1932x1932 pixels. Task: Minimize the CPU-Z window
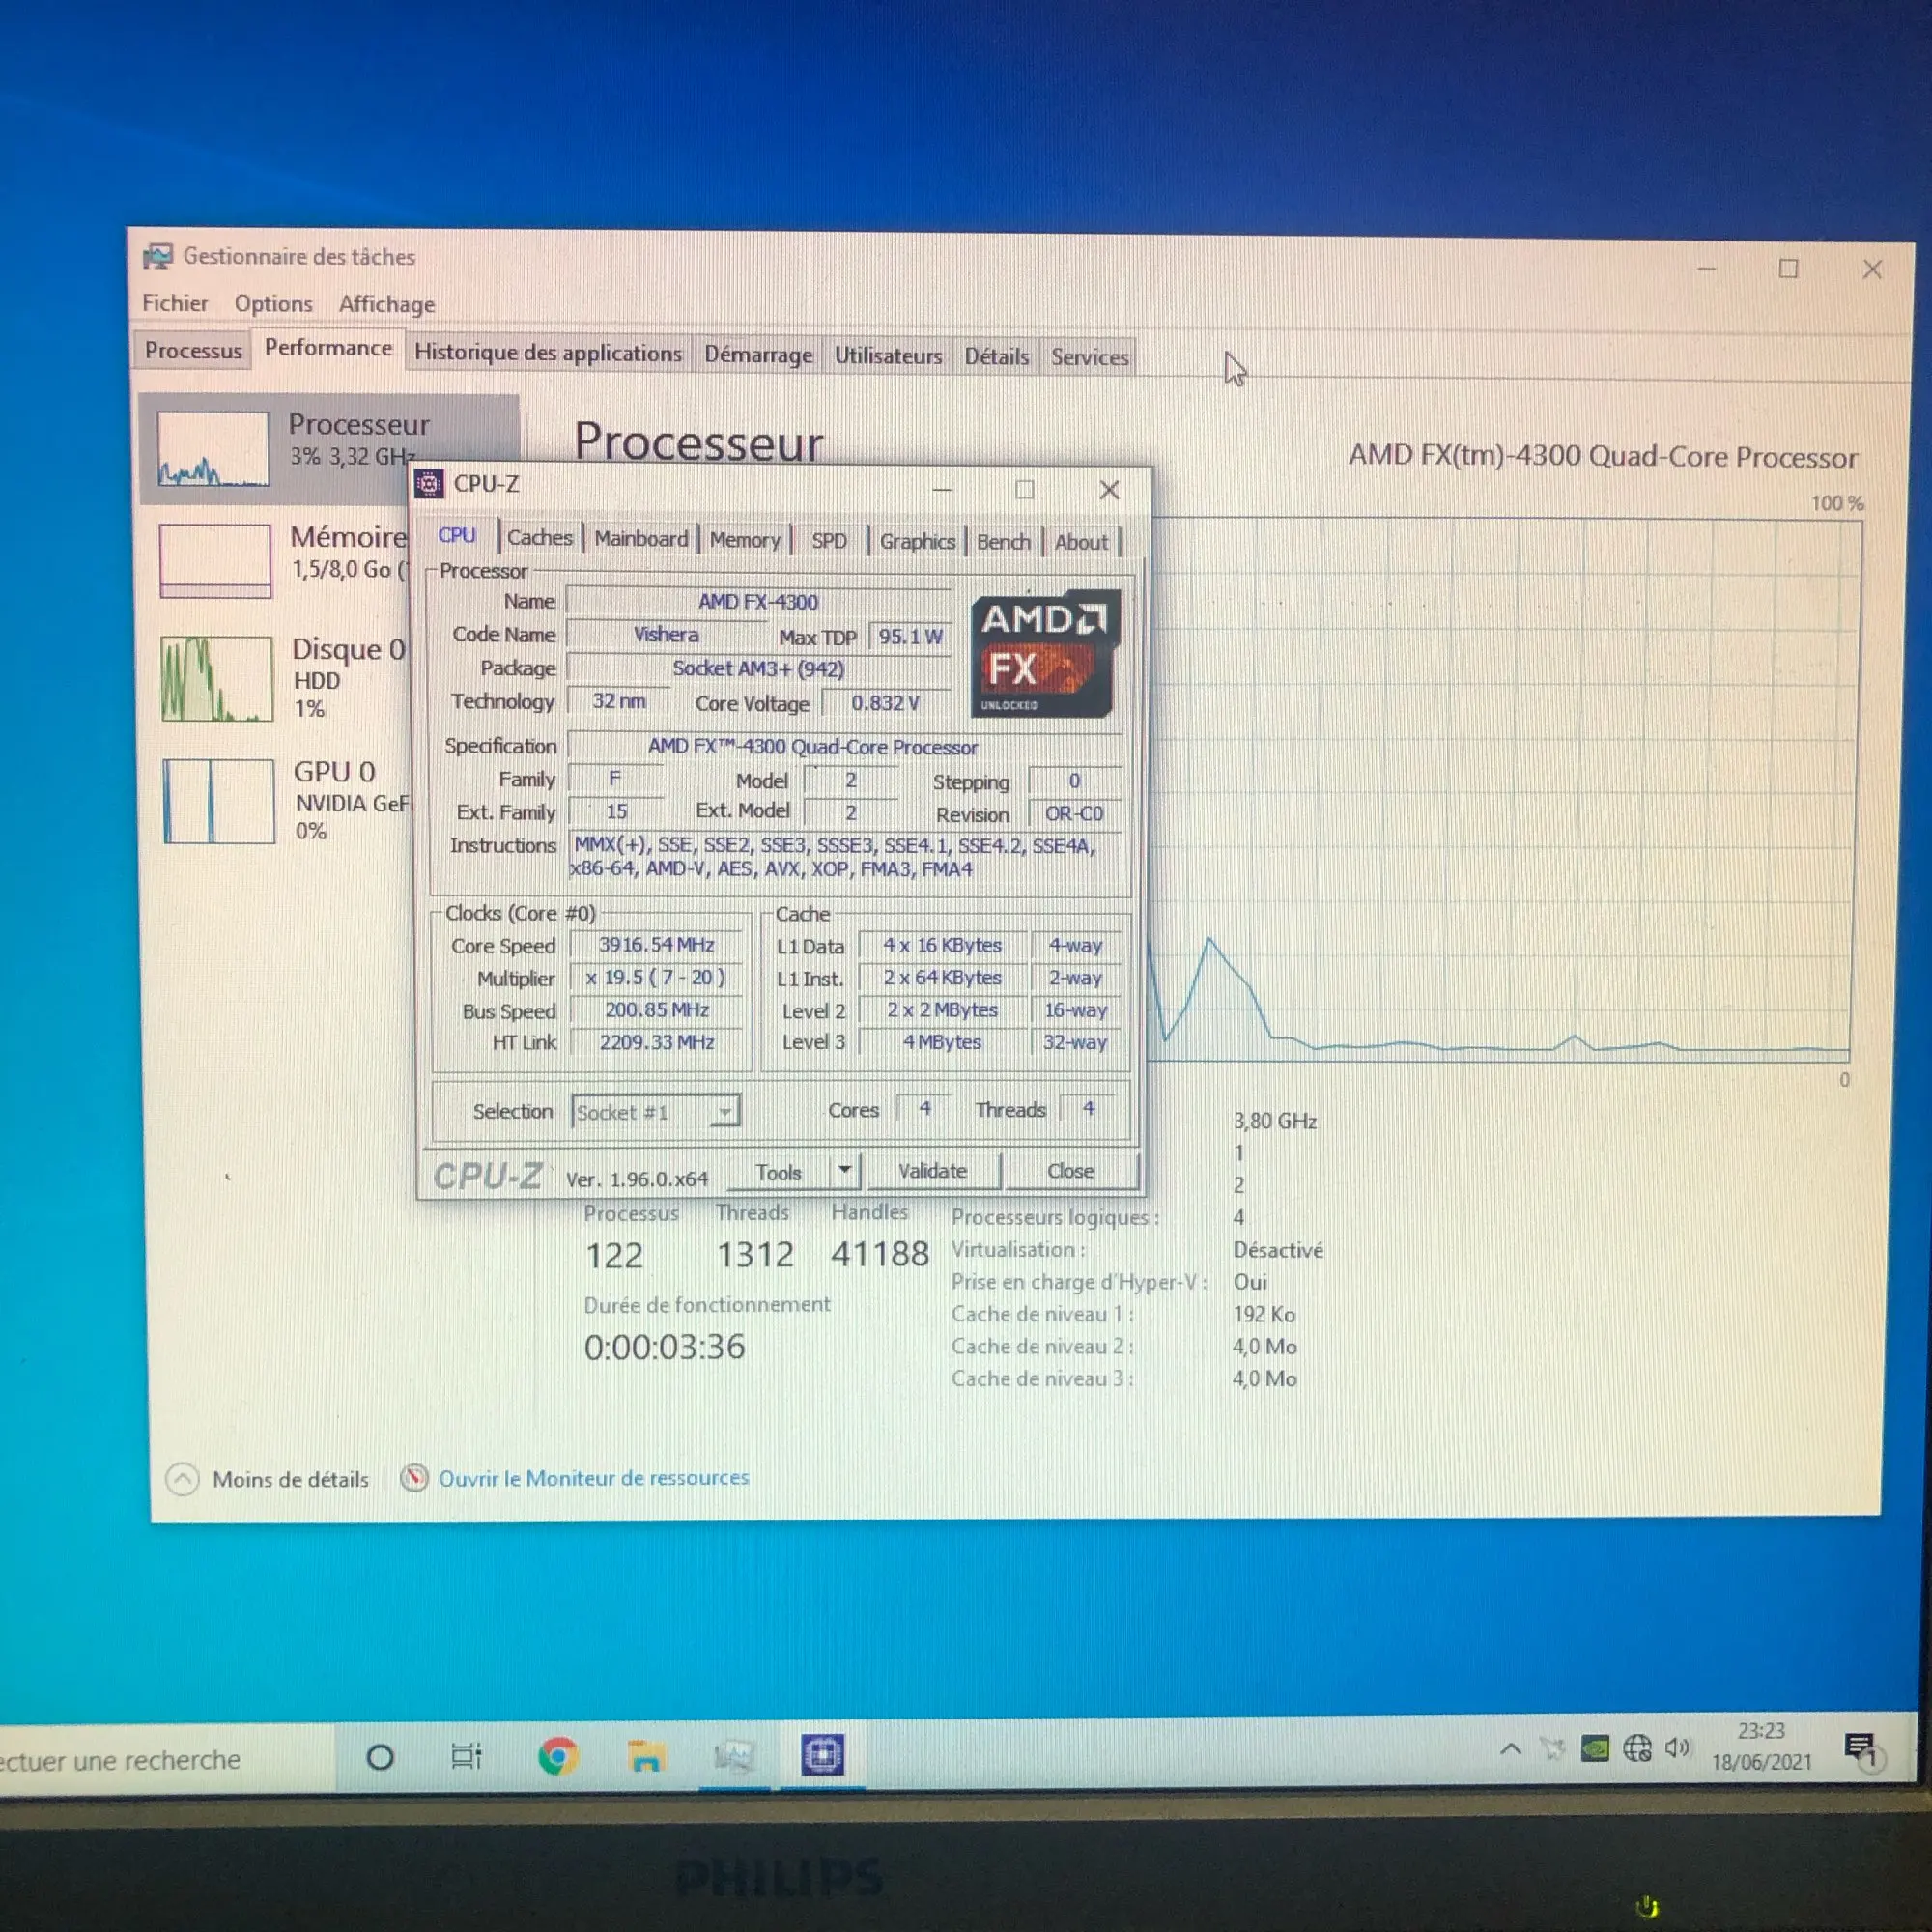point(942,489)
